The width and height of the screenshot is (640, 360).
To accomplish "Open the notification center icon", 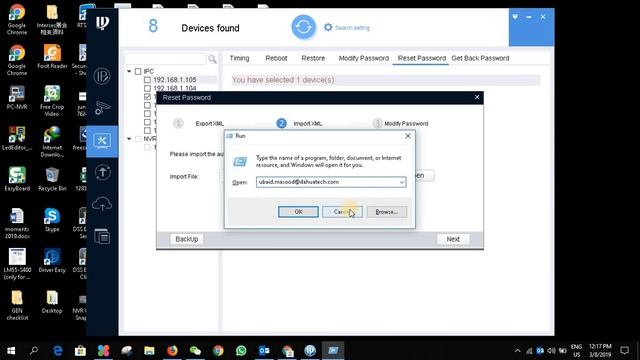I will [x=624, y=351].
